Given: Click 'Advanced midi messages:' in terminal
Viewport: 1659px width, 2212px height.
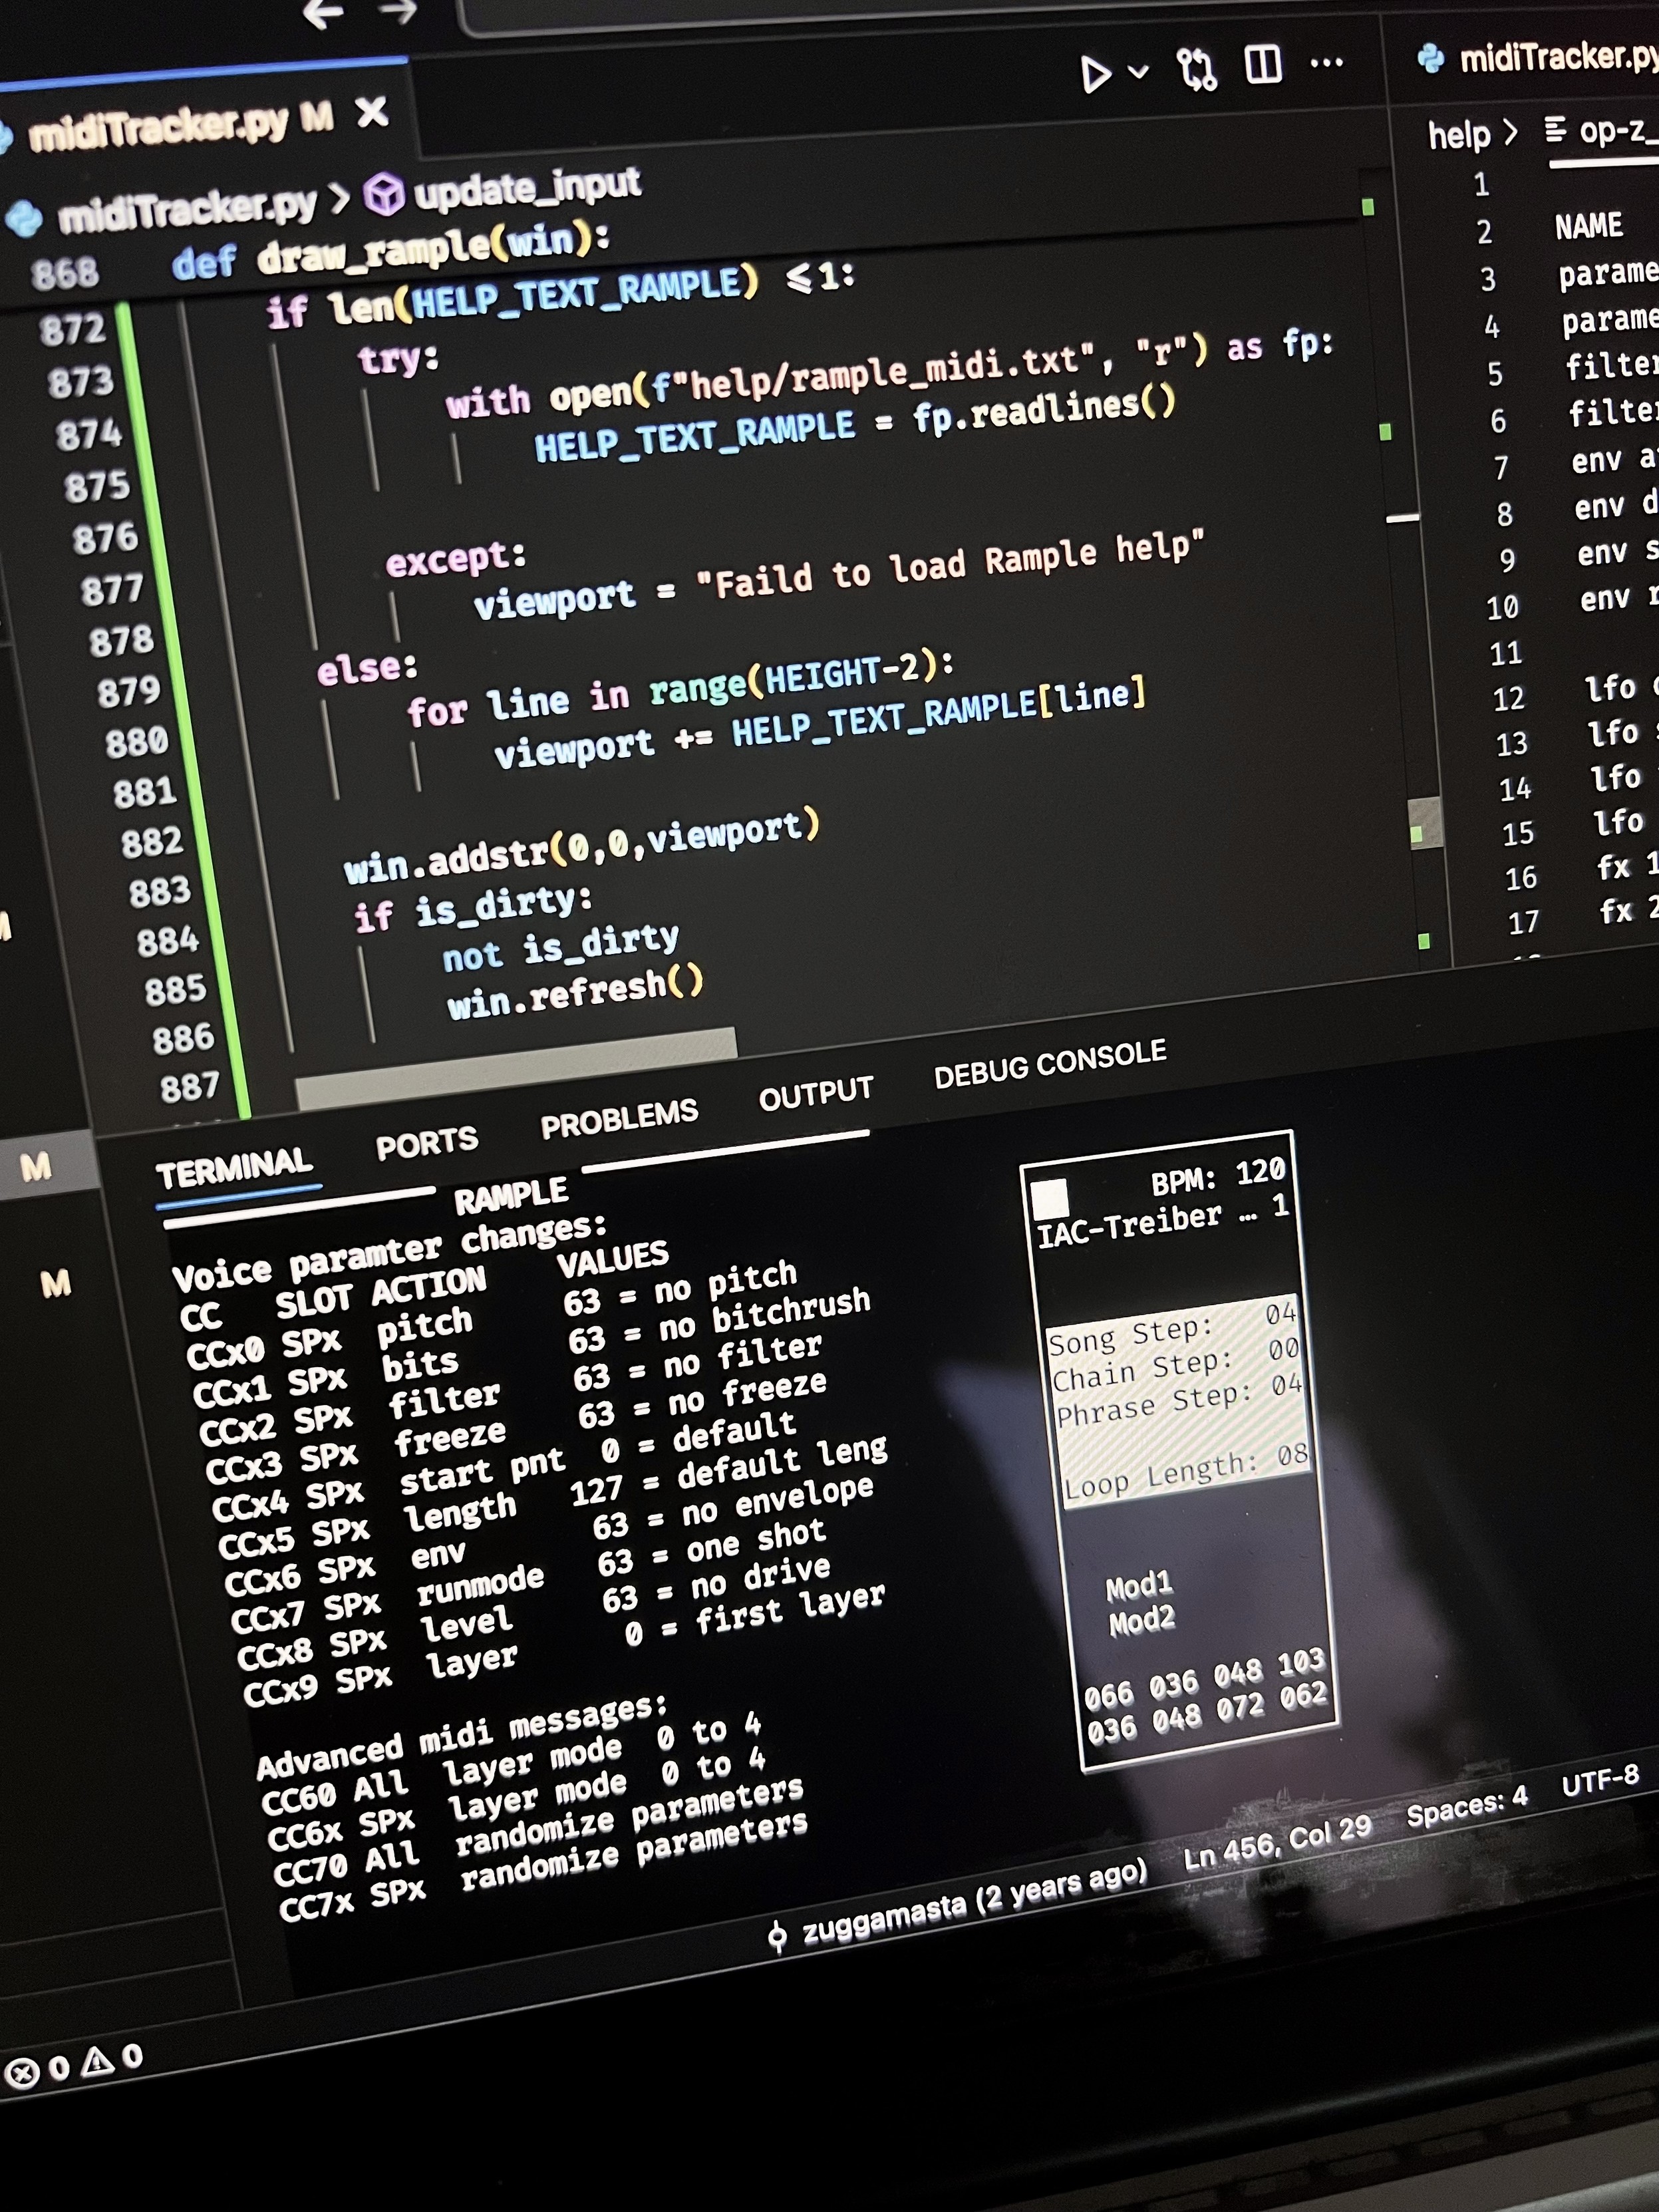Looking at the screenshot, I should [461, 1736].
